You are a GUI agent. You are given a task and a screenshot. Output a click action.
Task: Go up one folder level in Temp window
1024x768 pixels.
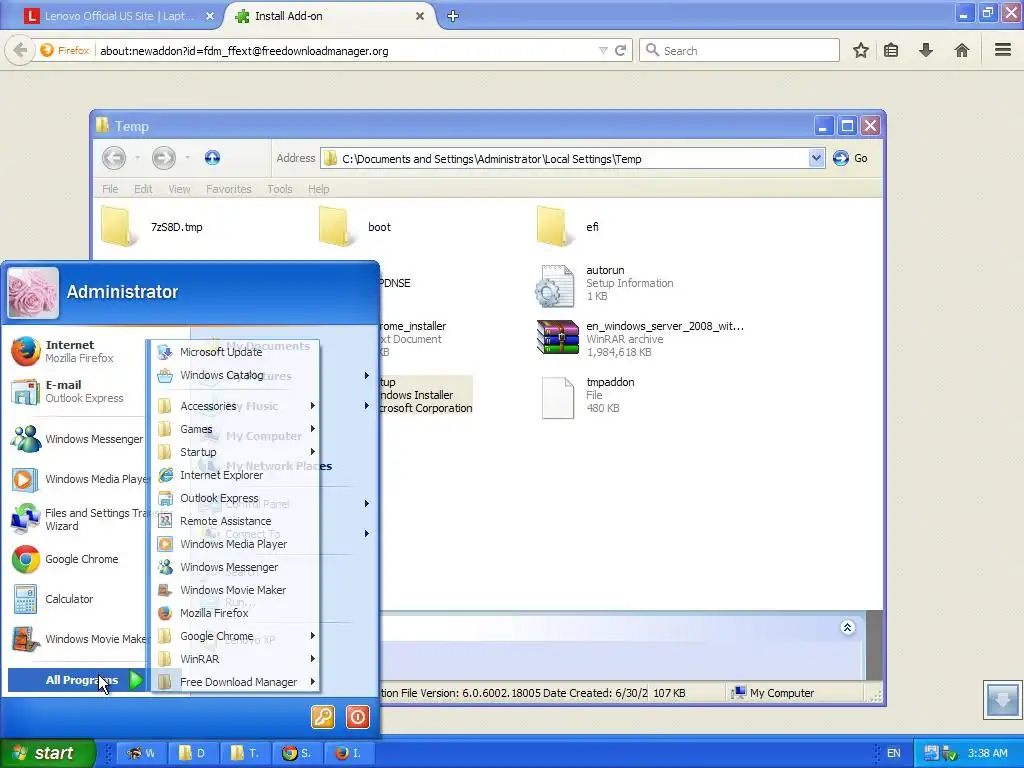(x=212, y=157)
